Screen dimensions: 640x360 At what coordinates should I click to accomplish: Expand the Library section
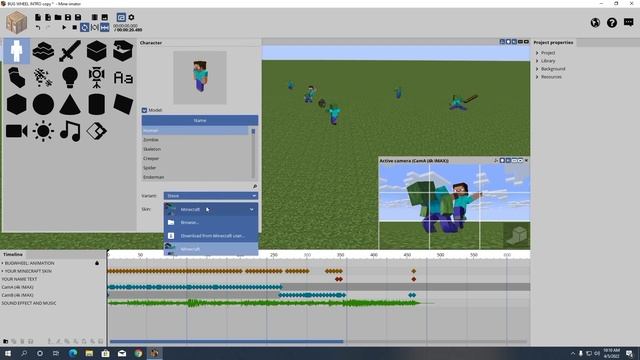pos(538,61)
